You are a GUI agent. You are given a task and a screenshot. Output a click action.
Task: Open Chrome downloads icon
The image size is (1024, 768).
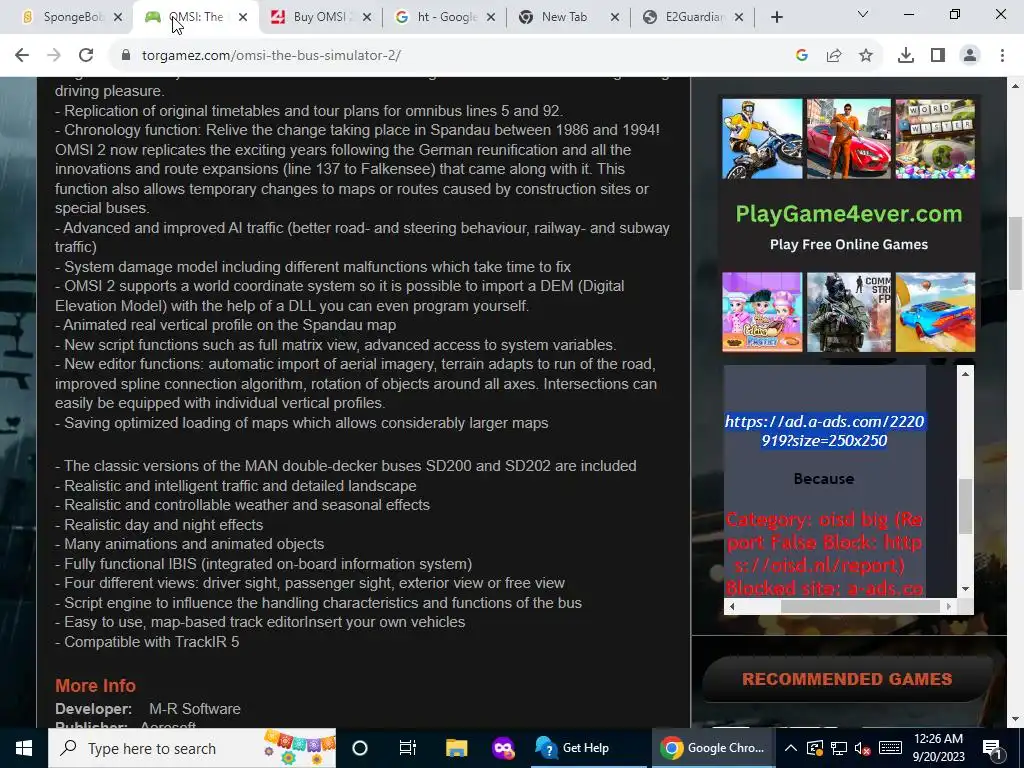(906, 56)
